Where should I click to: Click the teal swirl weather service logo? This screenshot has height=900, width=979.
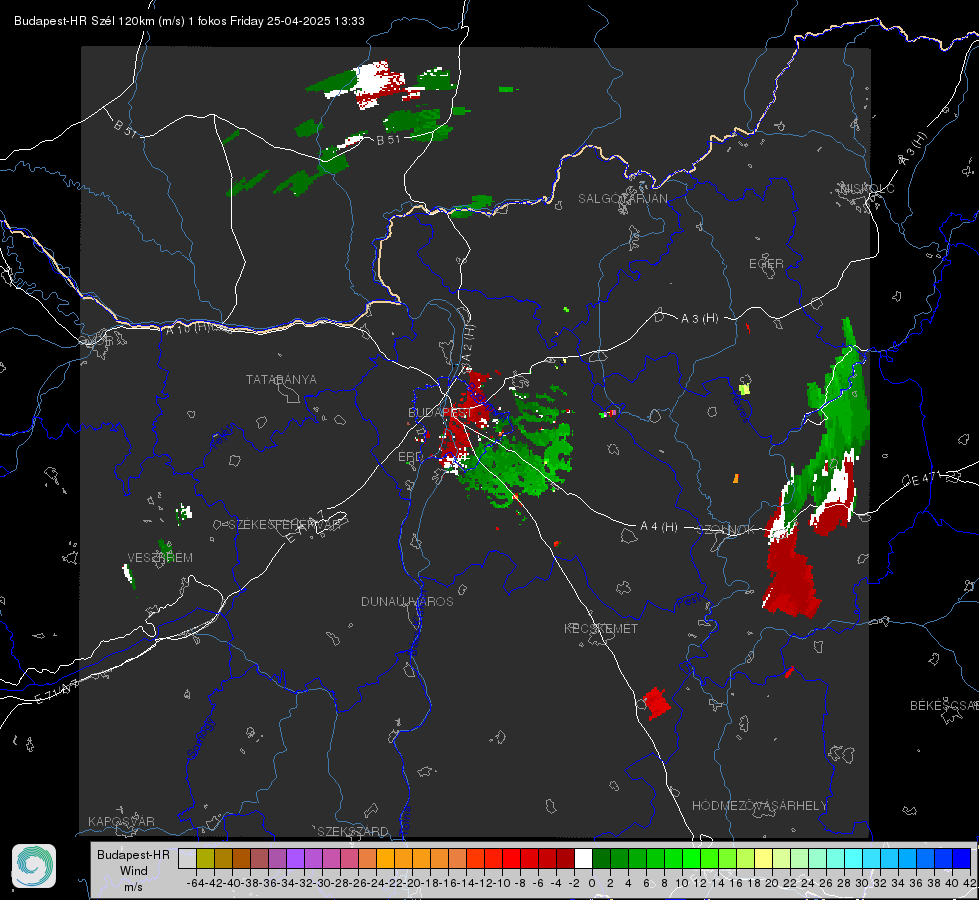pos(34,866)
